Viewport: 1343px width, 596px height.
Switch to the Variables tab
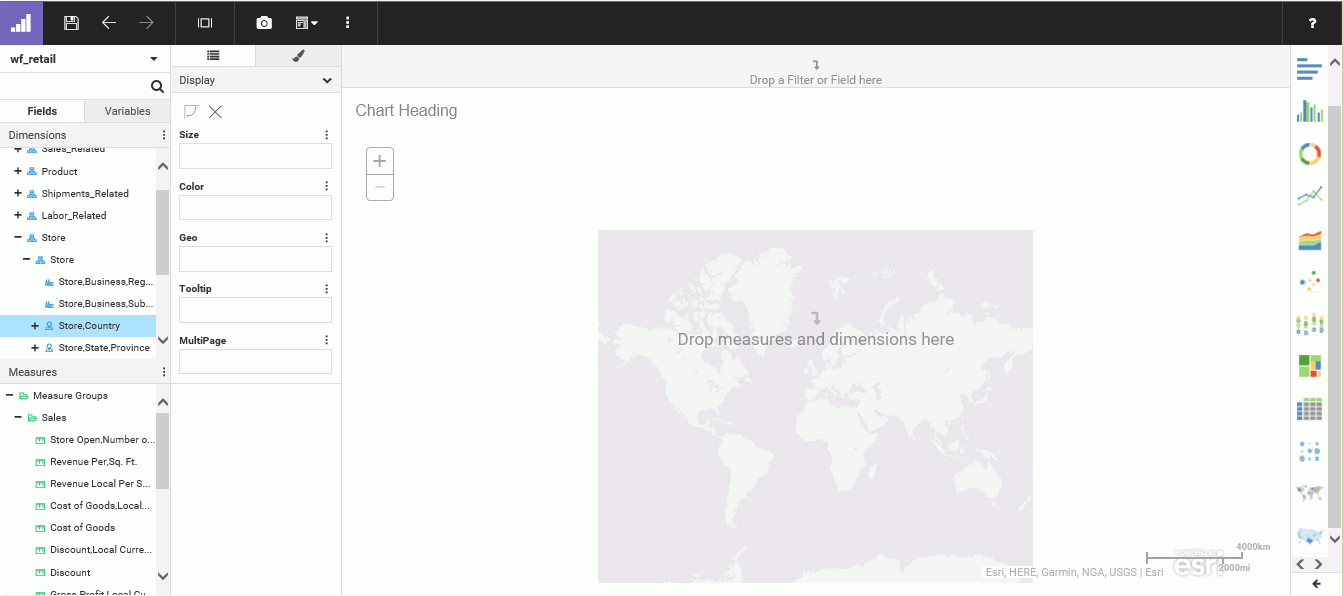(x=128, y=111)
